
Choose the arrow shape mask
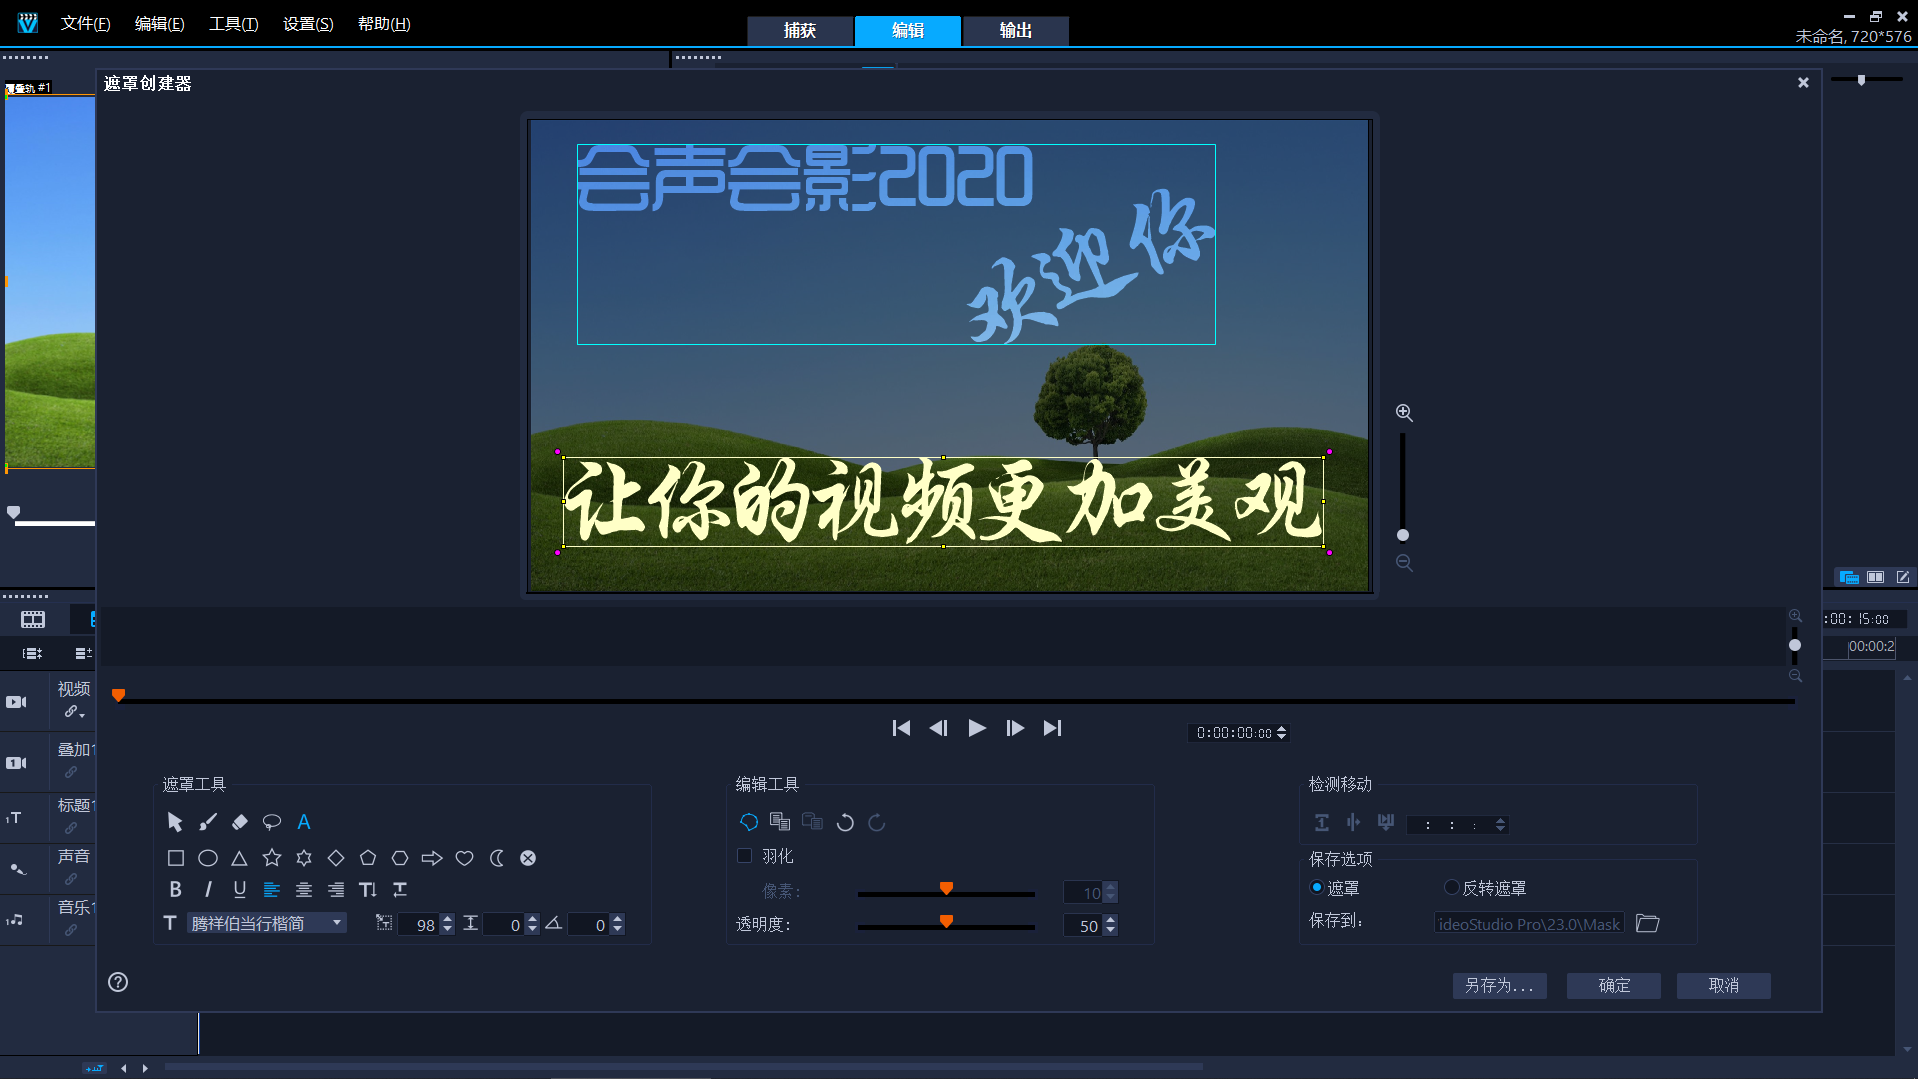[432, 858]
